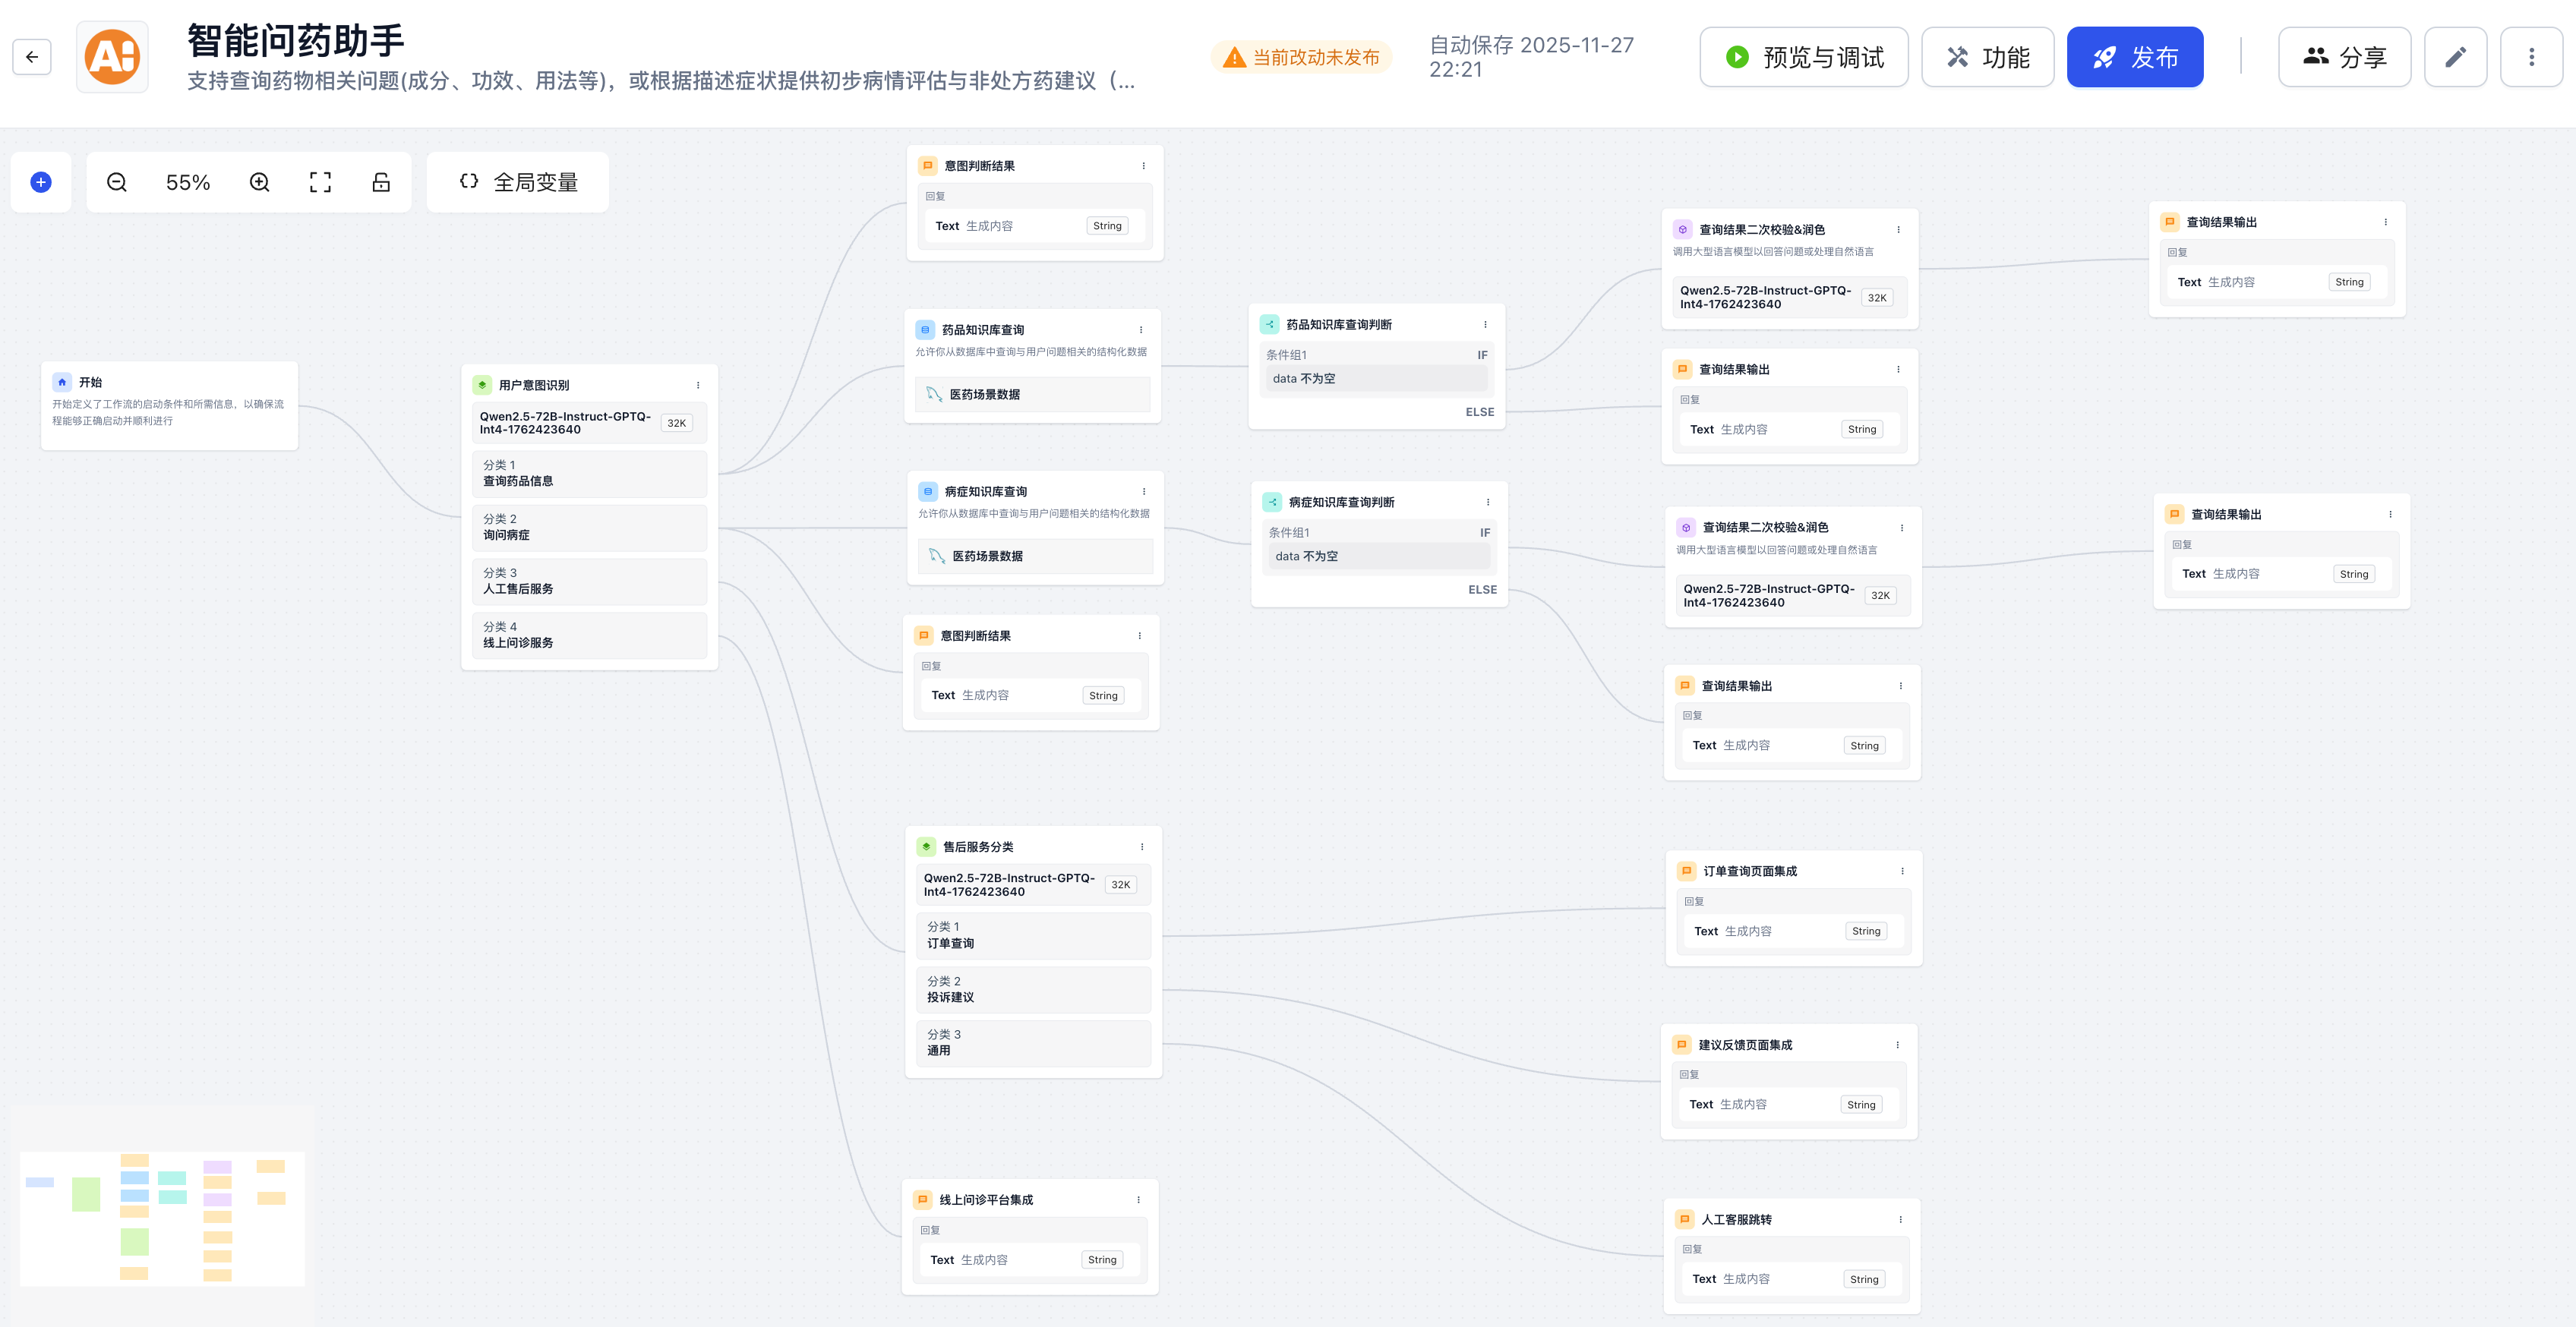Click the 分享 menu item

pos(2345,57)
